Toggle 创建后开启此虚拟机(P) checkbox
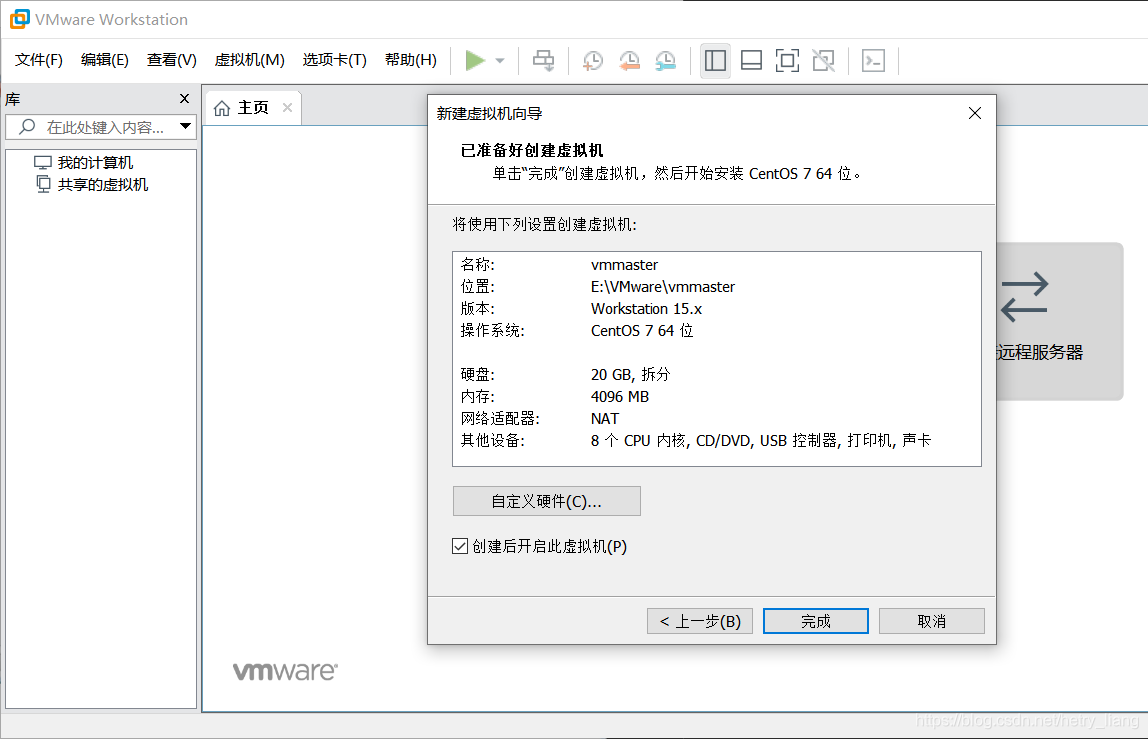Screen dimensions: 1148x739 point(460,546)
